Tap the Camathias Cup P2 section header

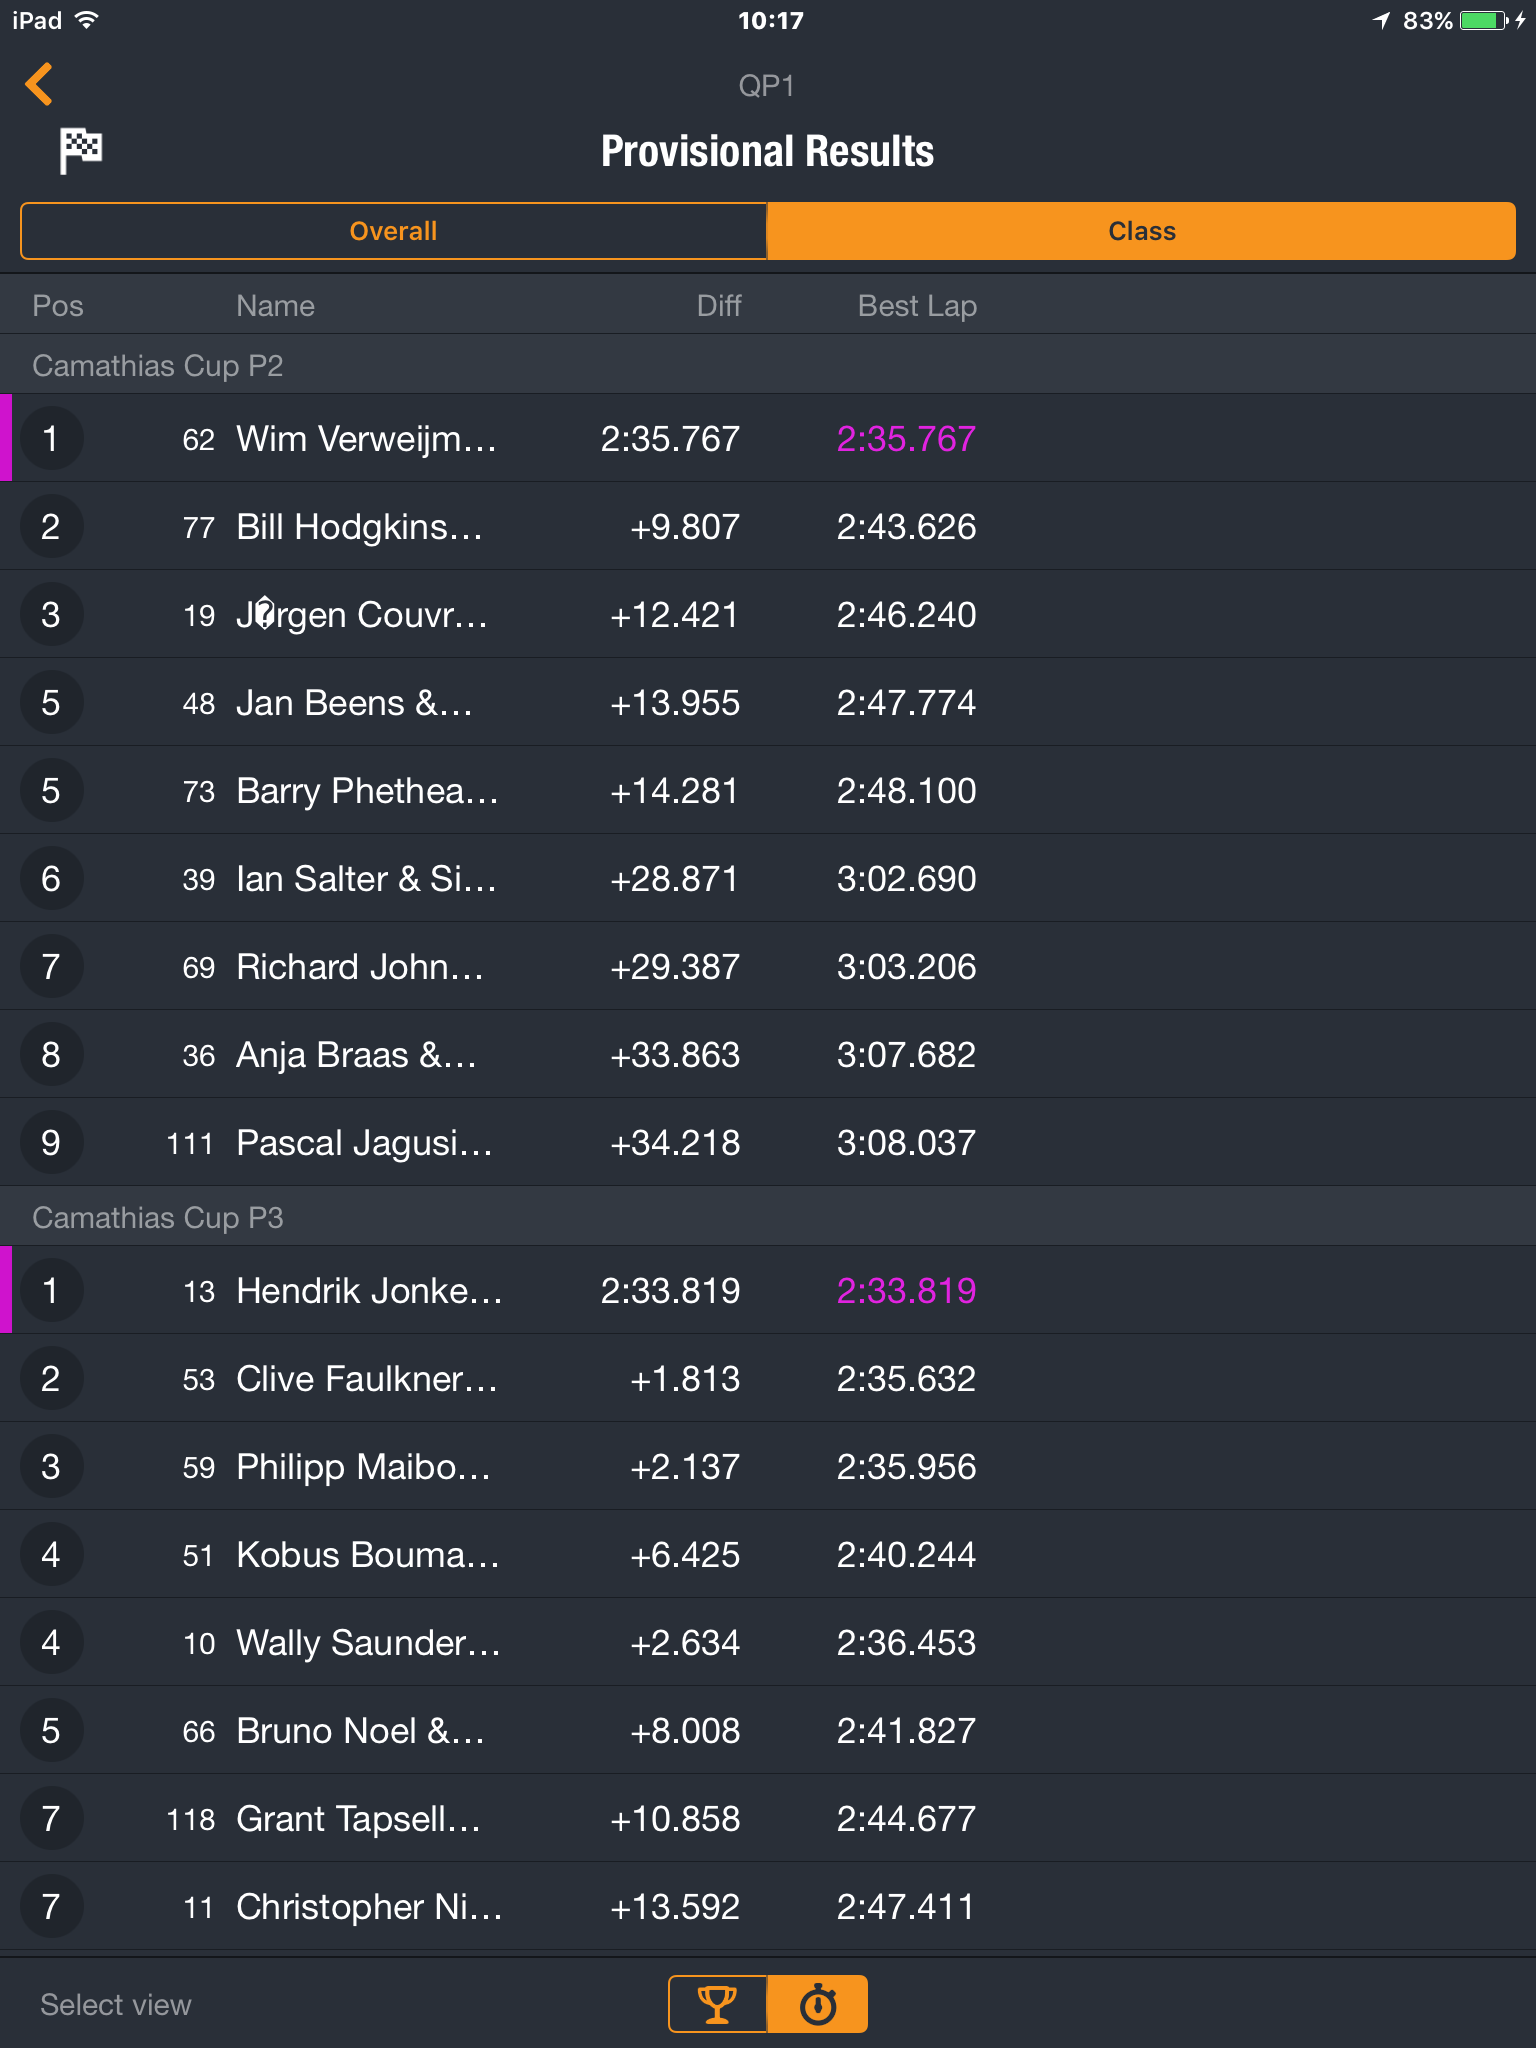click(x=768, y=365)
